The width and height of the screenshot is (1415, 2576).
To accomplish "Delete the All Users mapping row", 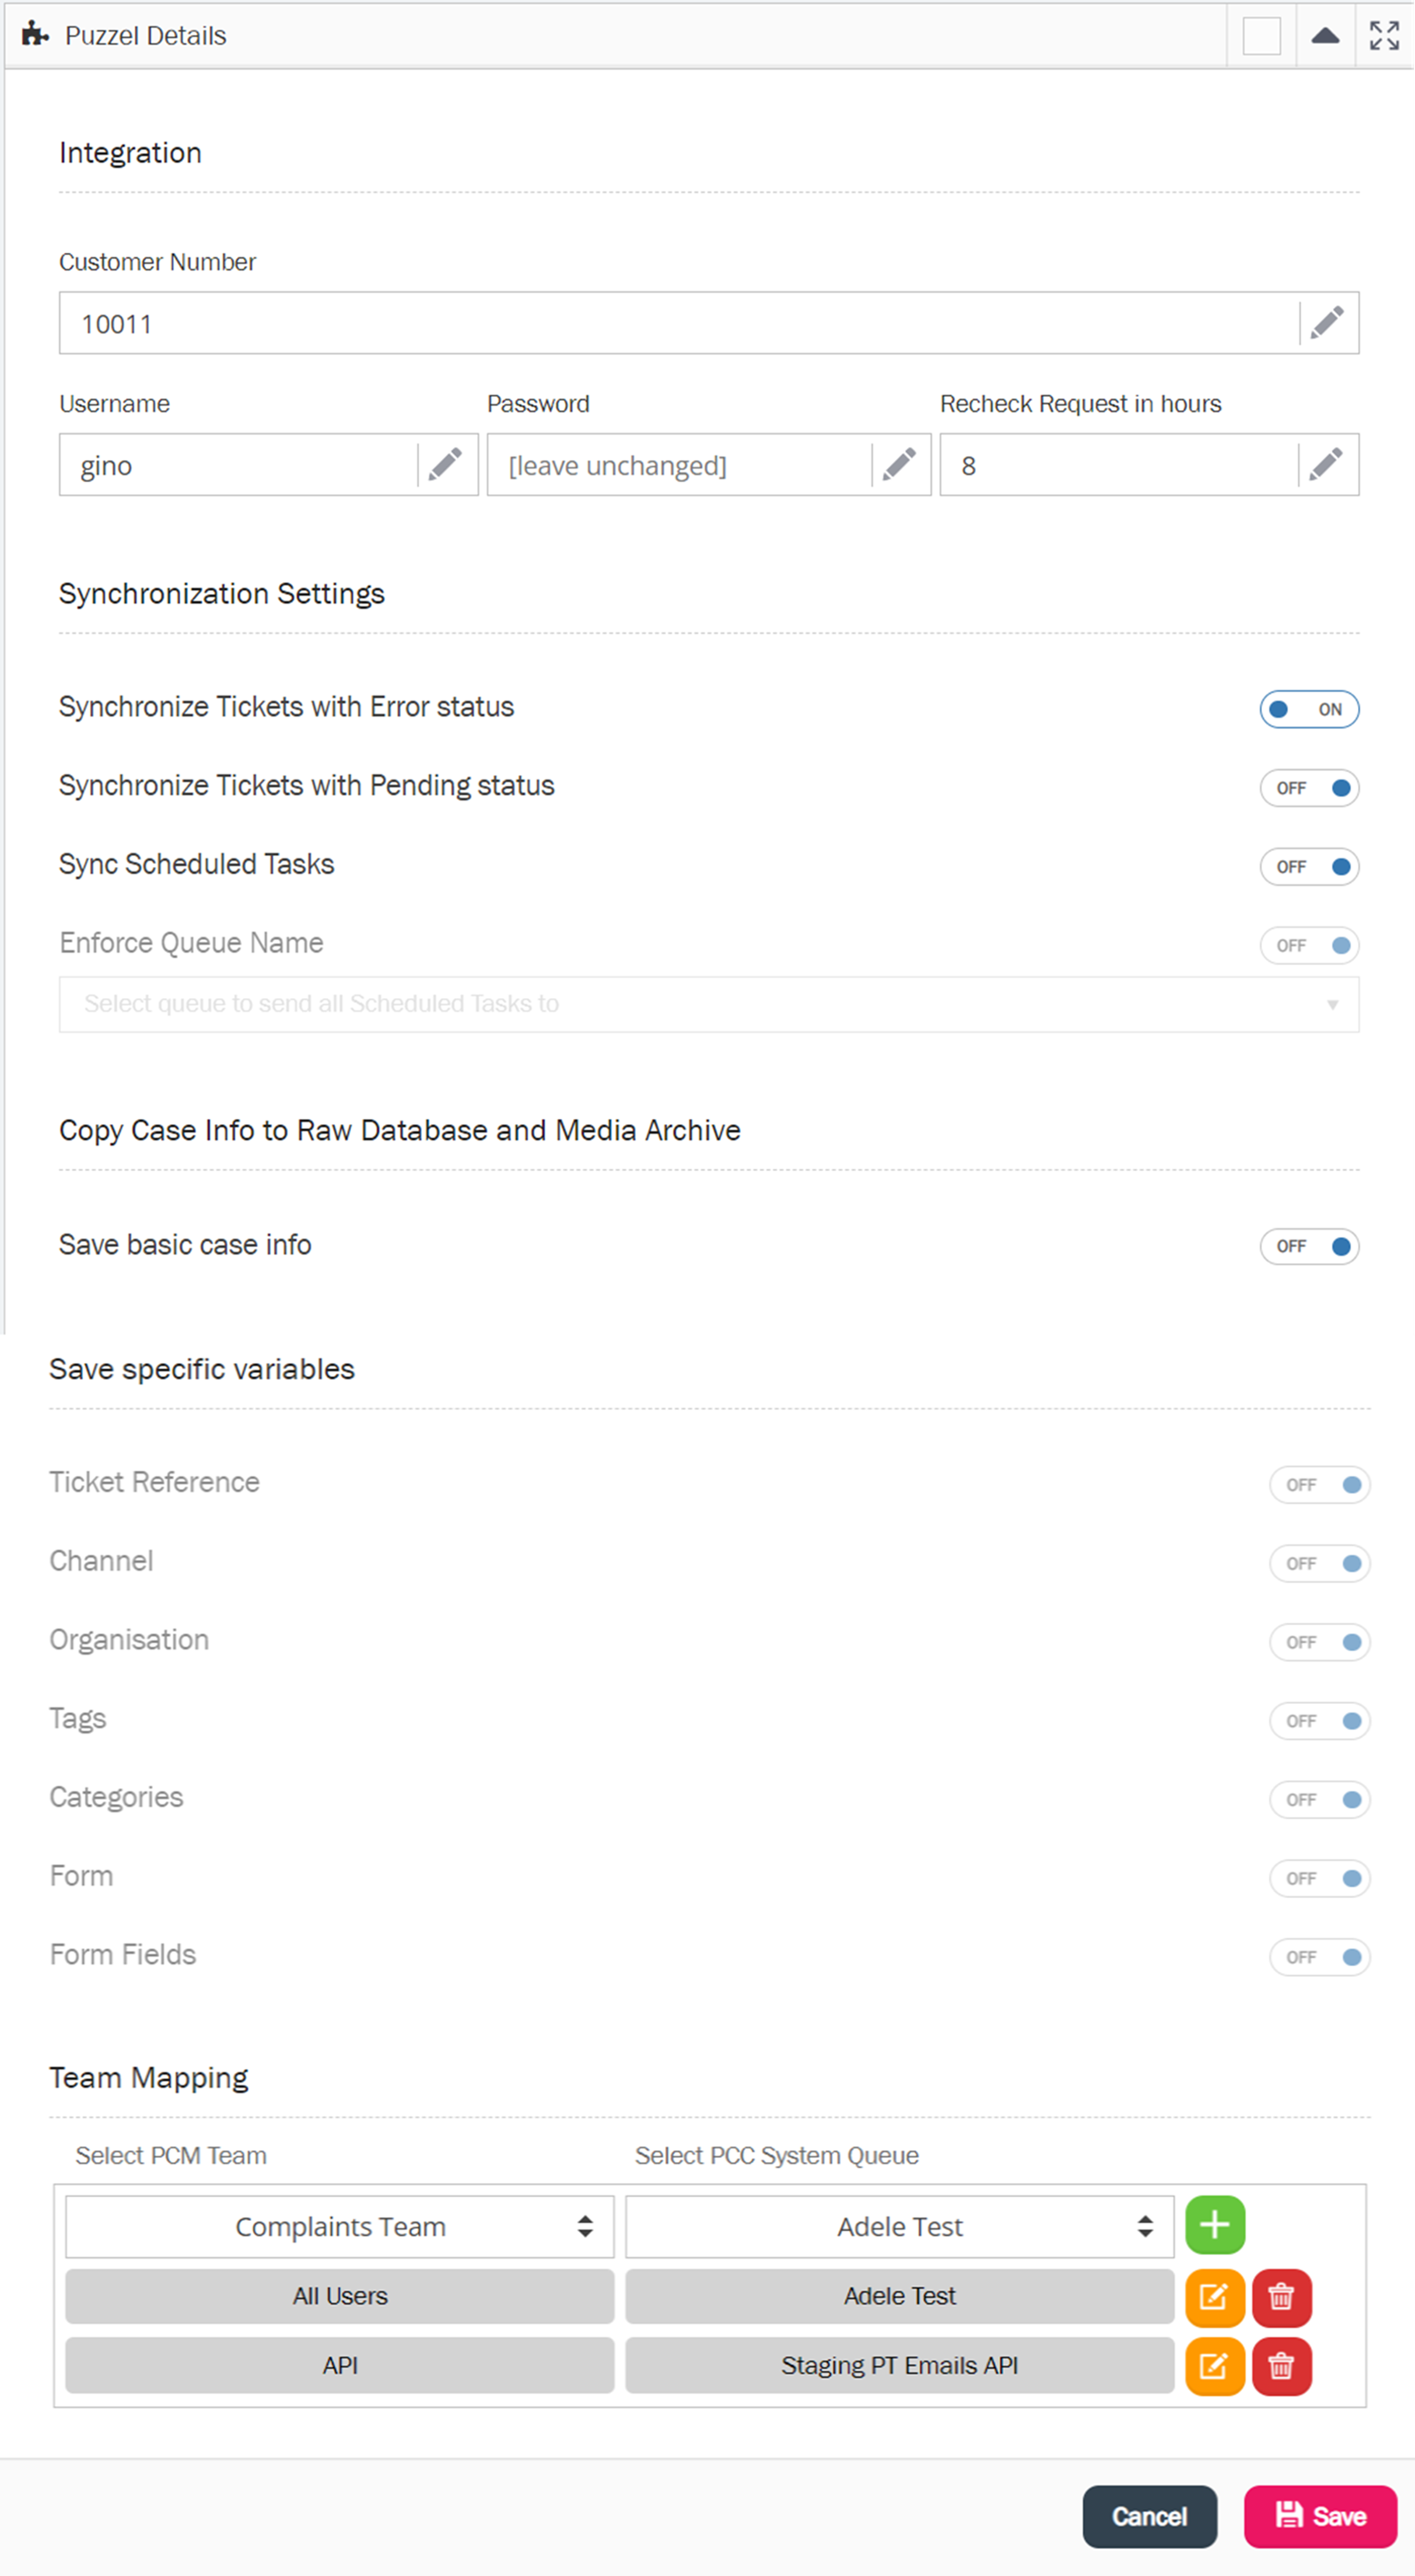I will coord(1281,2296).
